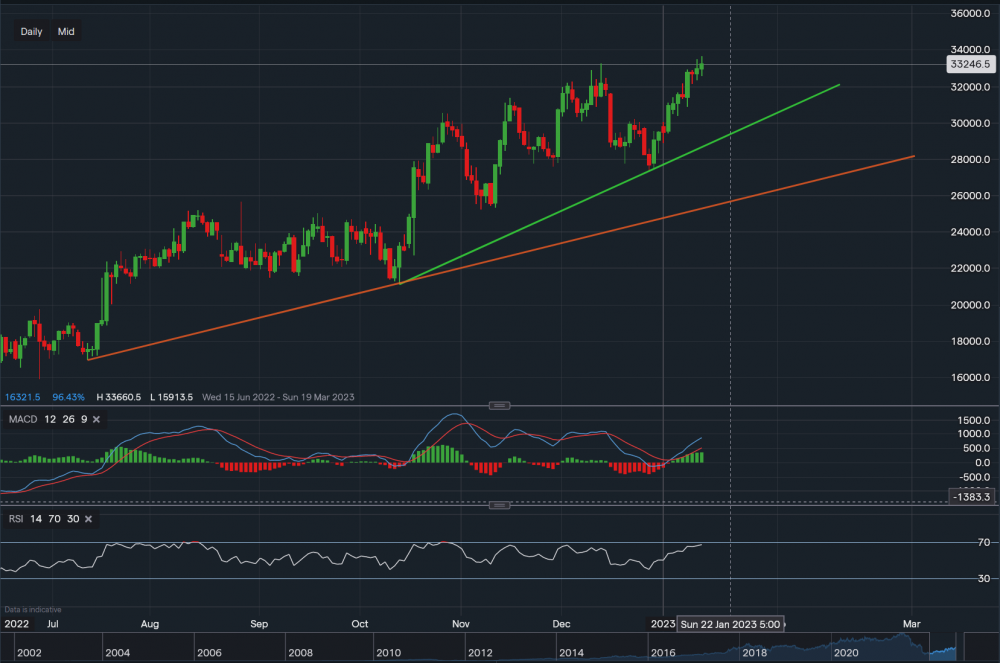This screenshot has height=663, width=1000.
Task: Click the Nov label on the date axis
Action: pyautogui.click(x=460, y=624)
